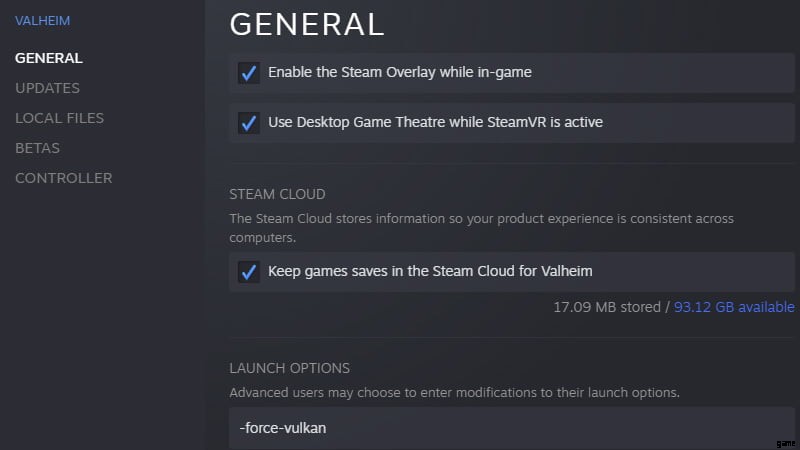
Task: Click the "Advanced users may choose" description text
Action: tap(454, 393)
